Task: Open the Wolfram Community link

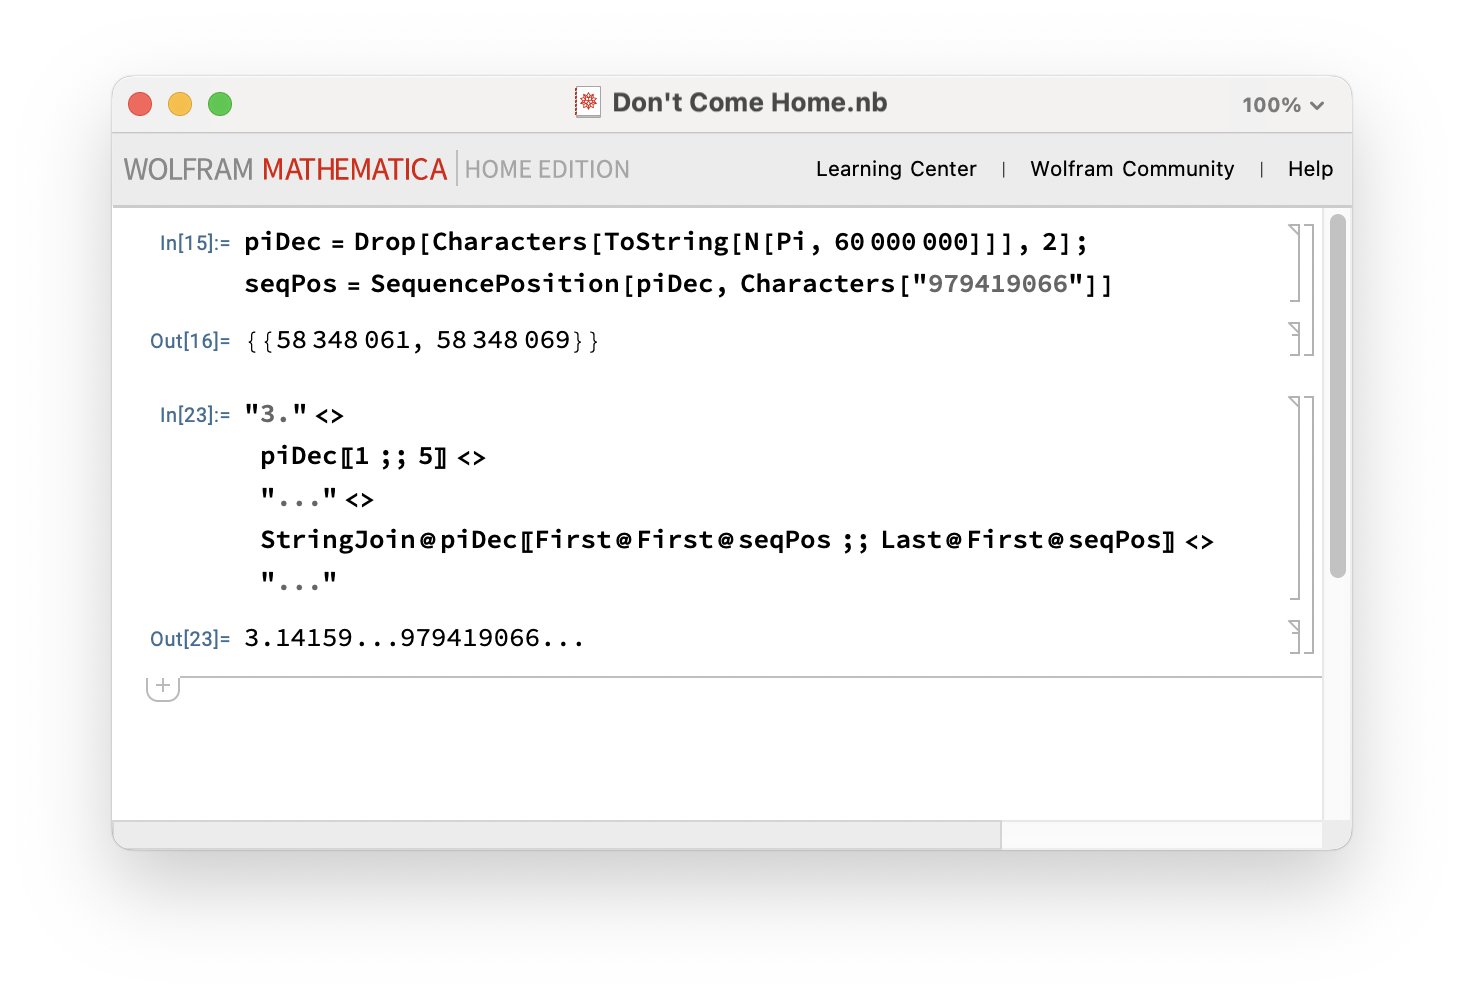Action: pyautogui.click(x=1132, y=169)
